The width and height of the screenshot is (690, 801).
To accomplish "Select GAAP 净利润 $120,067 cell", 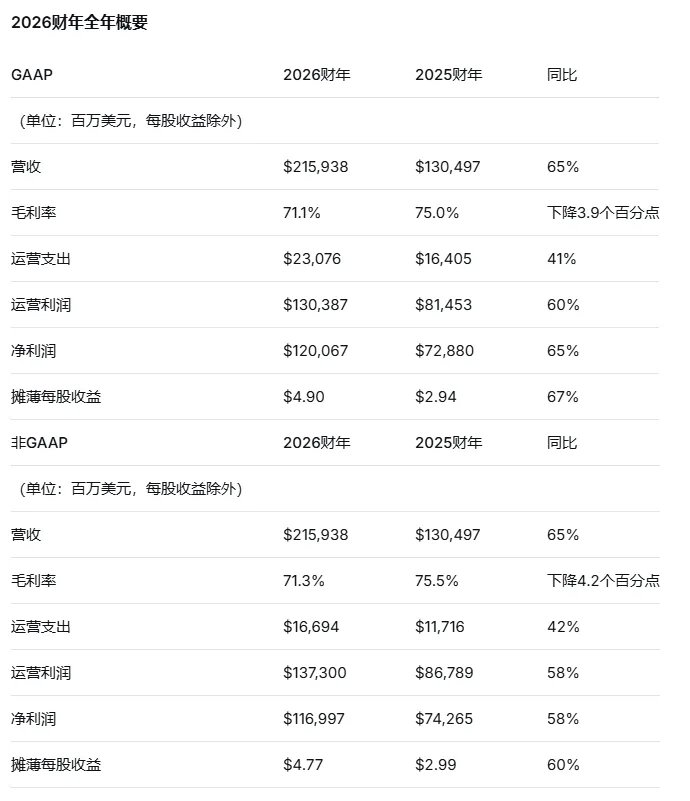I will click(x=315, y=350).
